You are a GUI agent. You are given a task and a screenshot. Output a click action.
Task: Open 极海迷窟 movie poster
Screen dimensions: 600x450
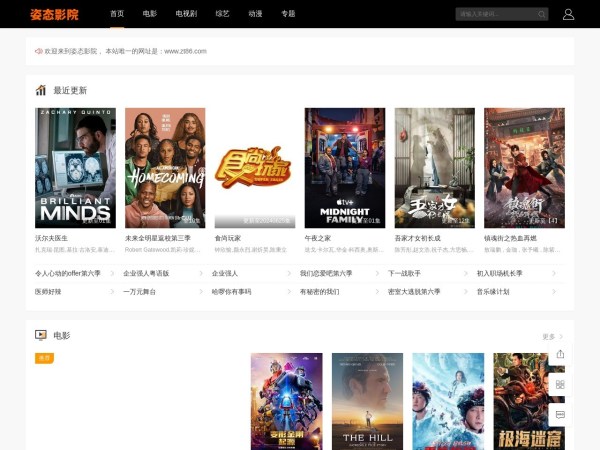[x=529, y=401]
